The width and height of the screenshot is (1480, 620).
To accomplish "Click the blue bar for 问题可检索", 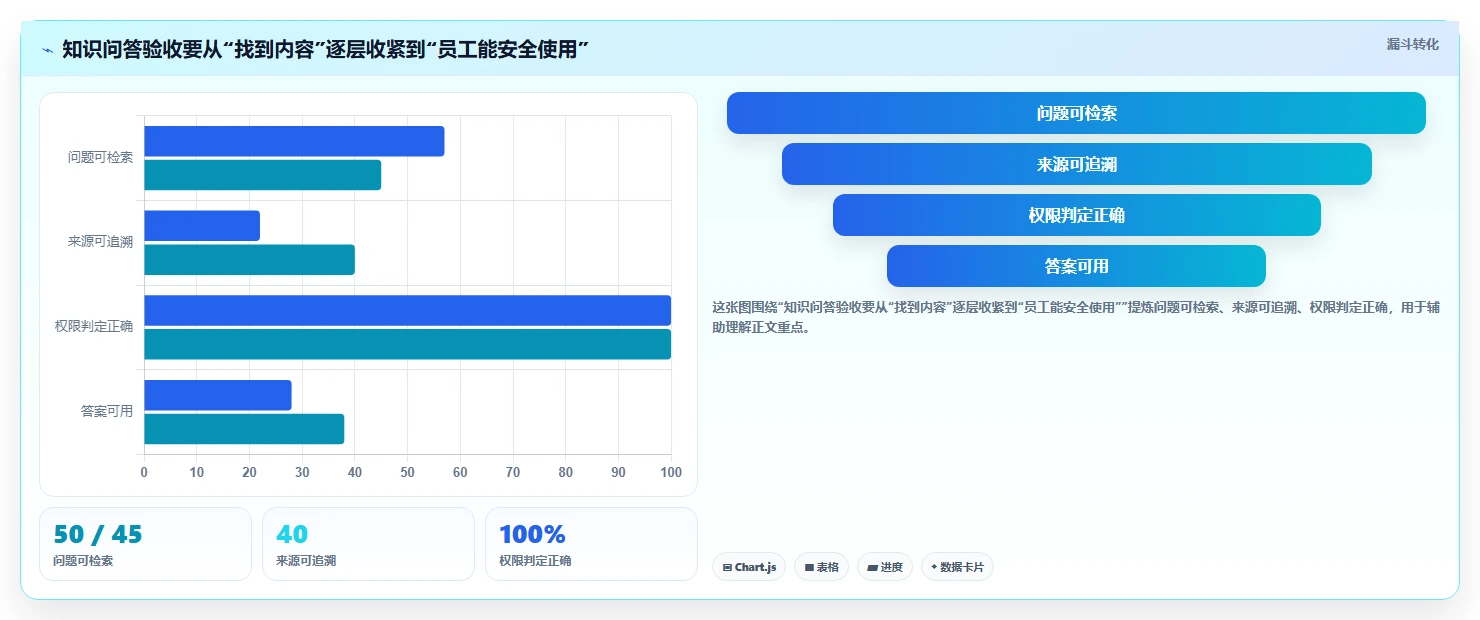I will click(x=294, y=141).
